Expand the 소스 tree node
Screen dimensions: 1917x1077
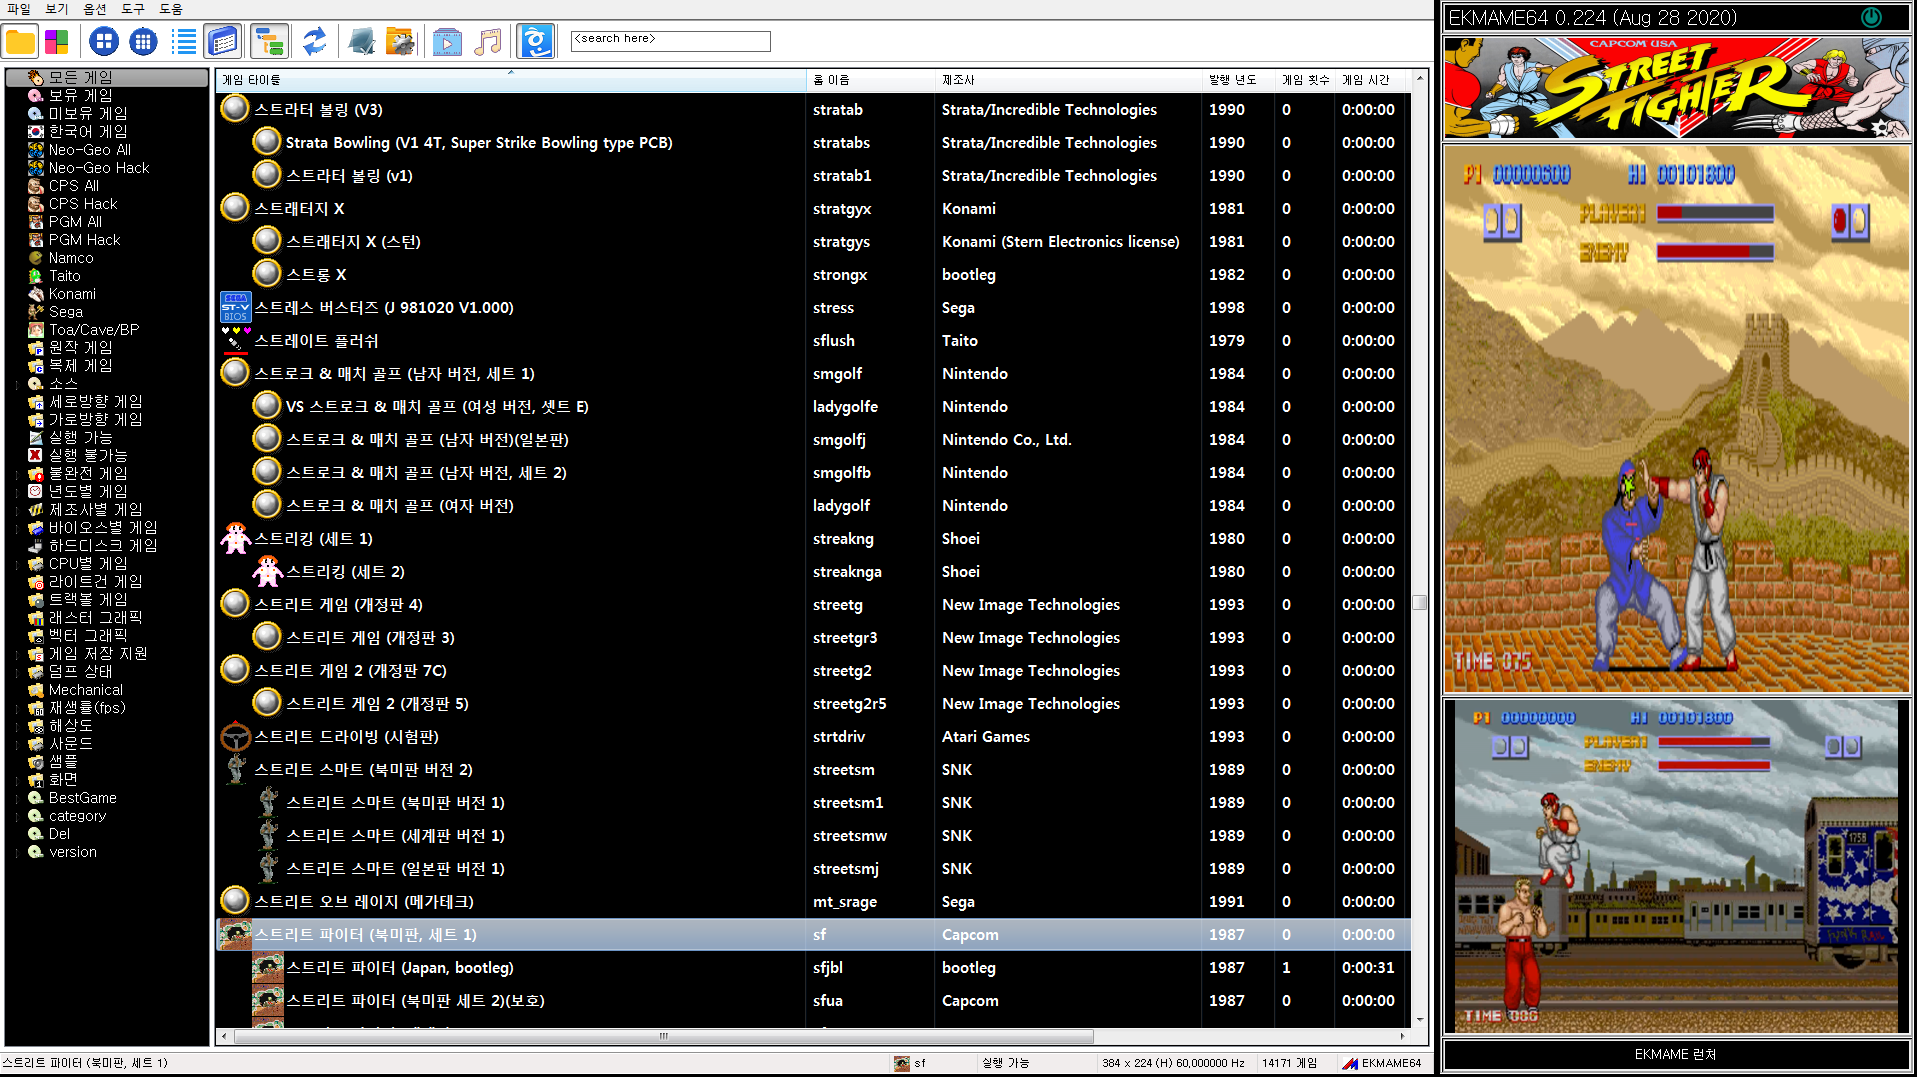pyautogui.click(x=17, y=383)
